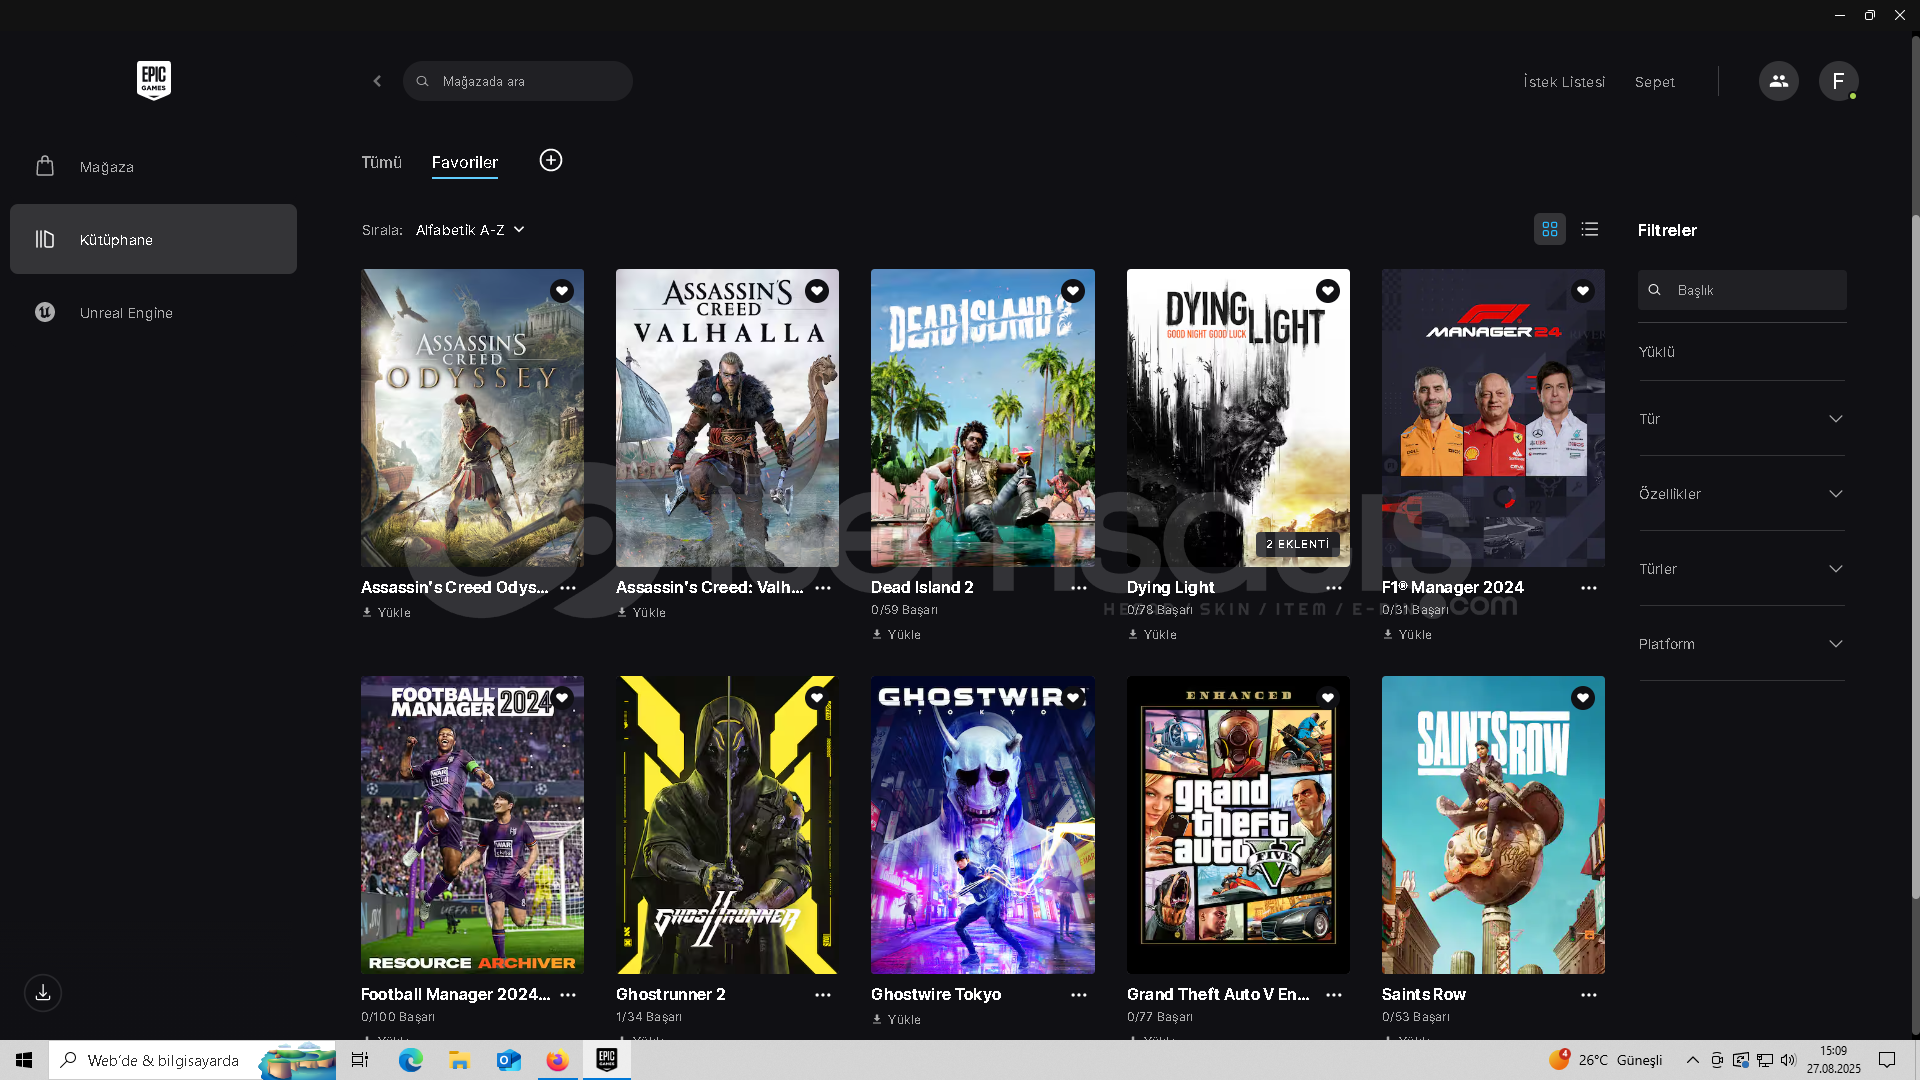Open the friends list icon
This screenshot has width=1920, height=1080.
[1778, 81]
